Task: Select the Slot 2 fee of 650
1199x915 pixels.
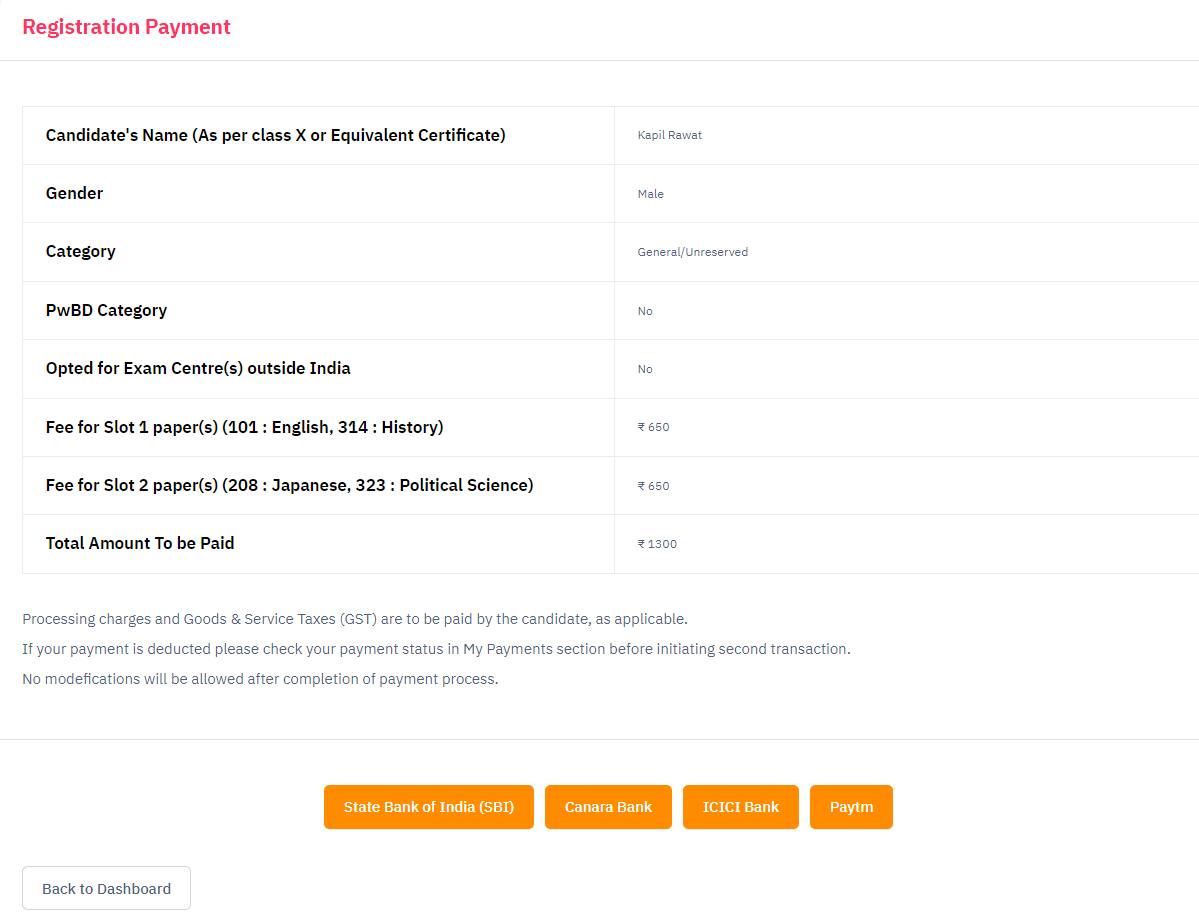Action: (x=654, y=486)
